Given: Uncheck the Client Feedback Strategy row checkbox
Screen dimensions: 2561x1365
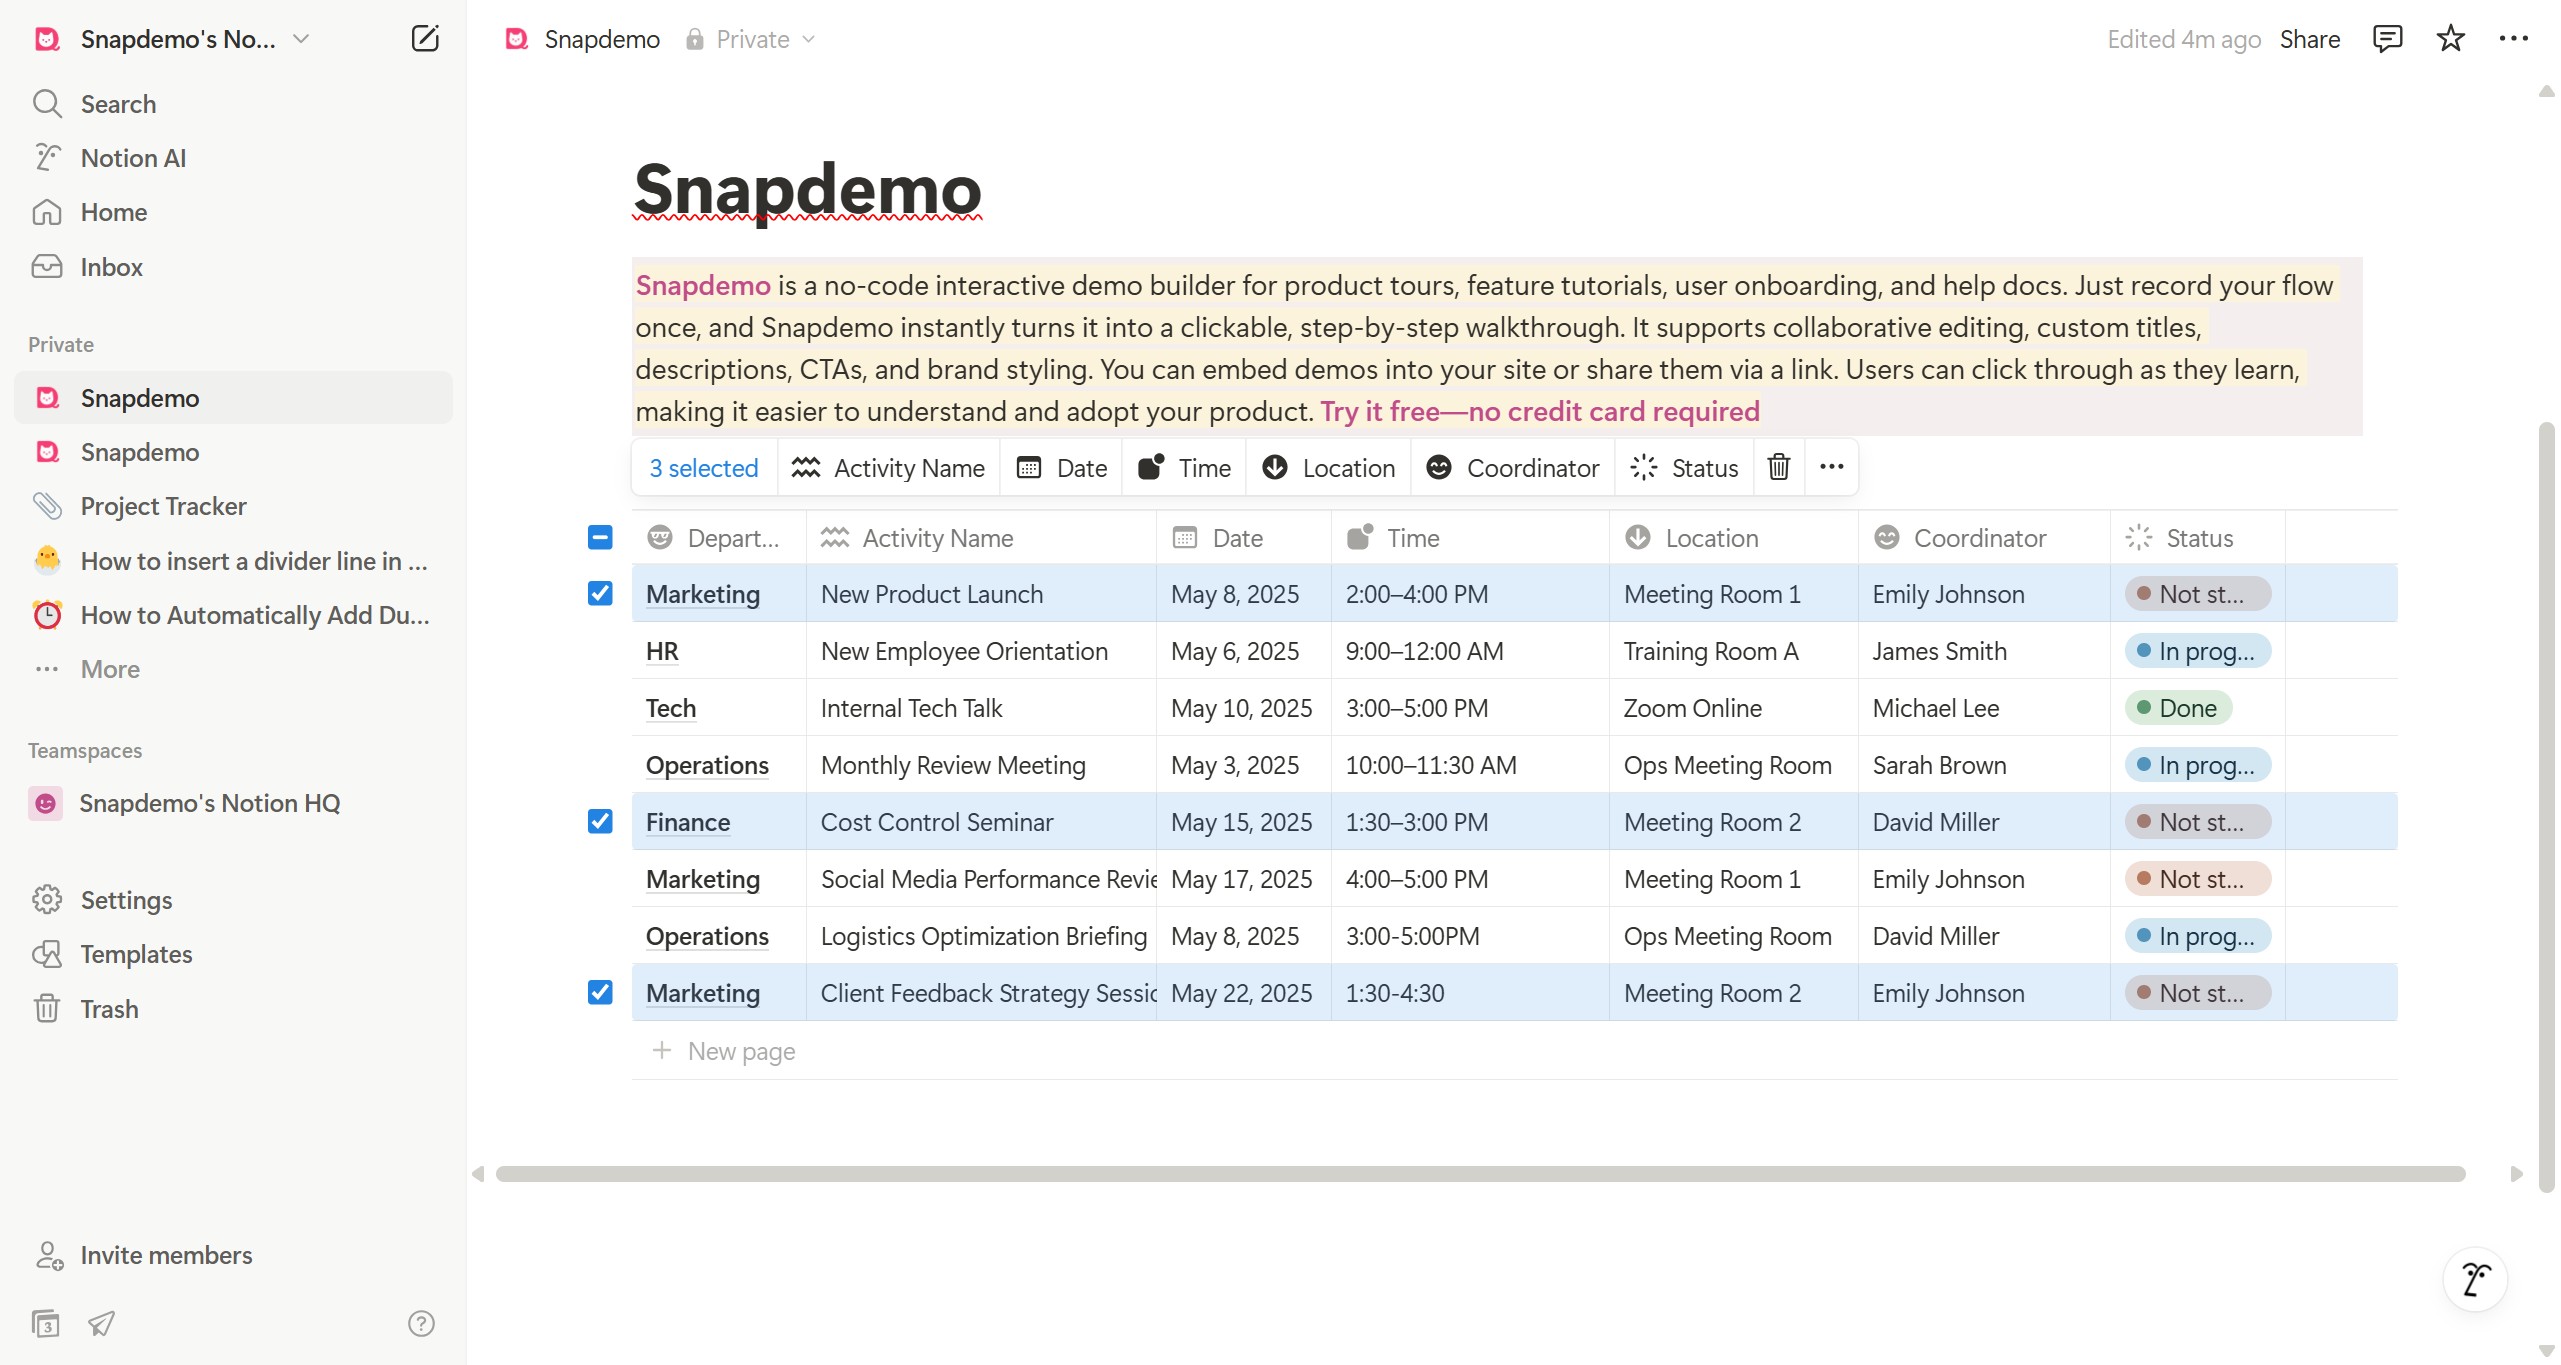Looking at the screenshot, I should (x=600, y=992).
